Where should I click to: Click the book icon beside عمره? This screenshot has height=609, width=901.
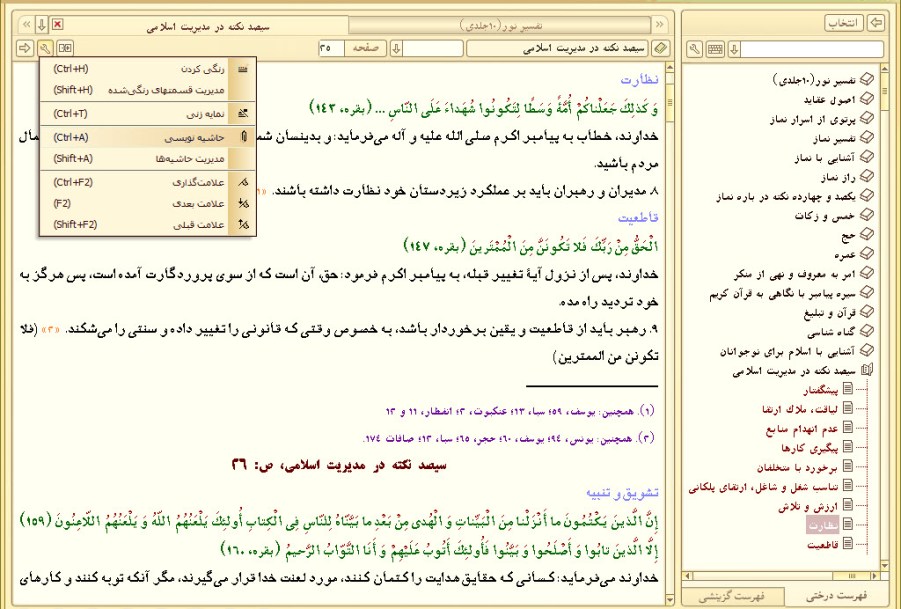[867, 253]
